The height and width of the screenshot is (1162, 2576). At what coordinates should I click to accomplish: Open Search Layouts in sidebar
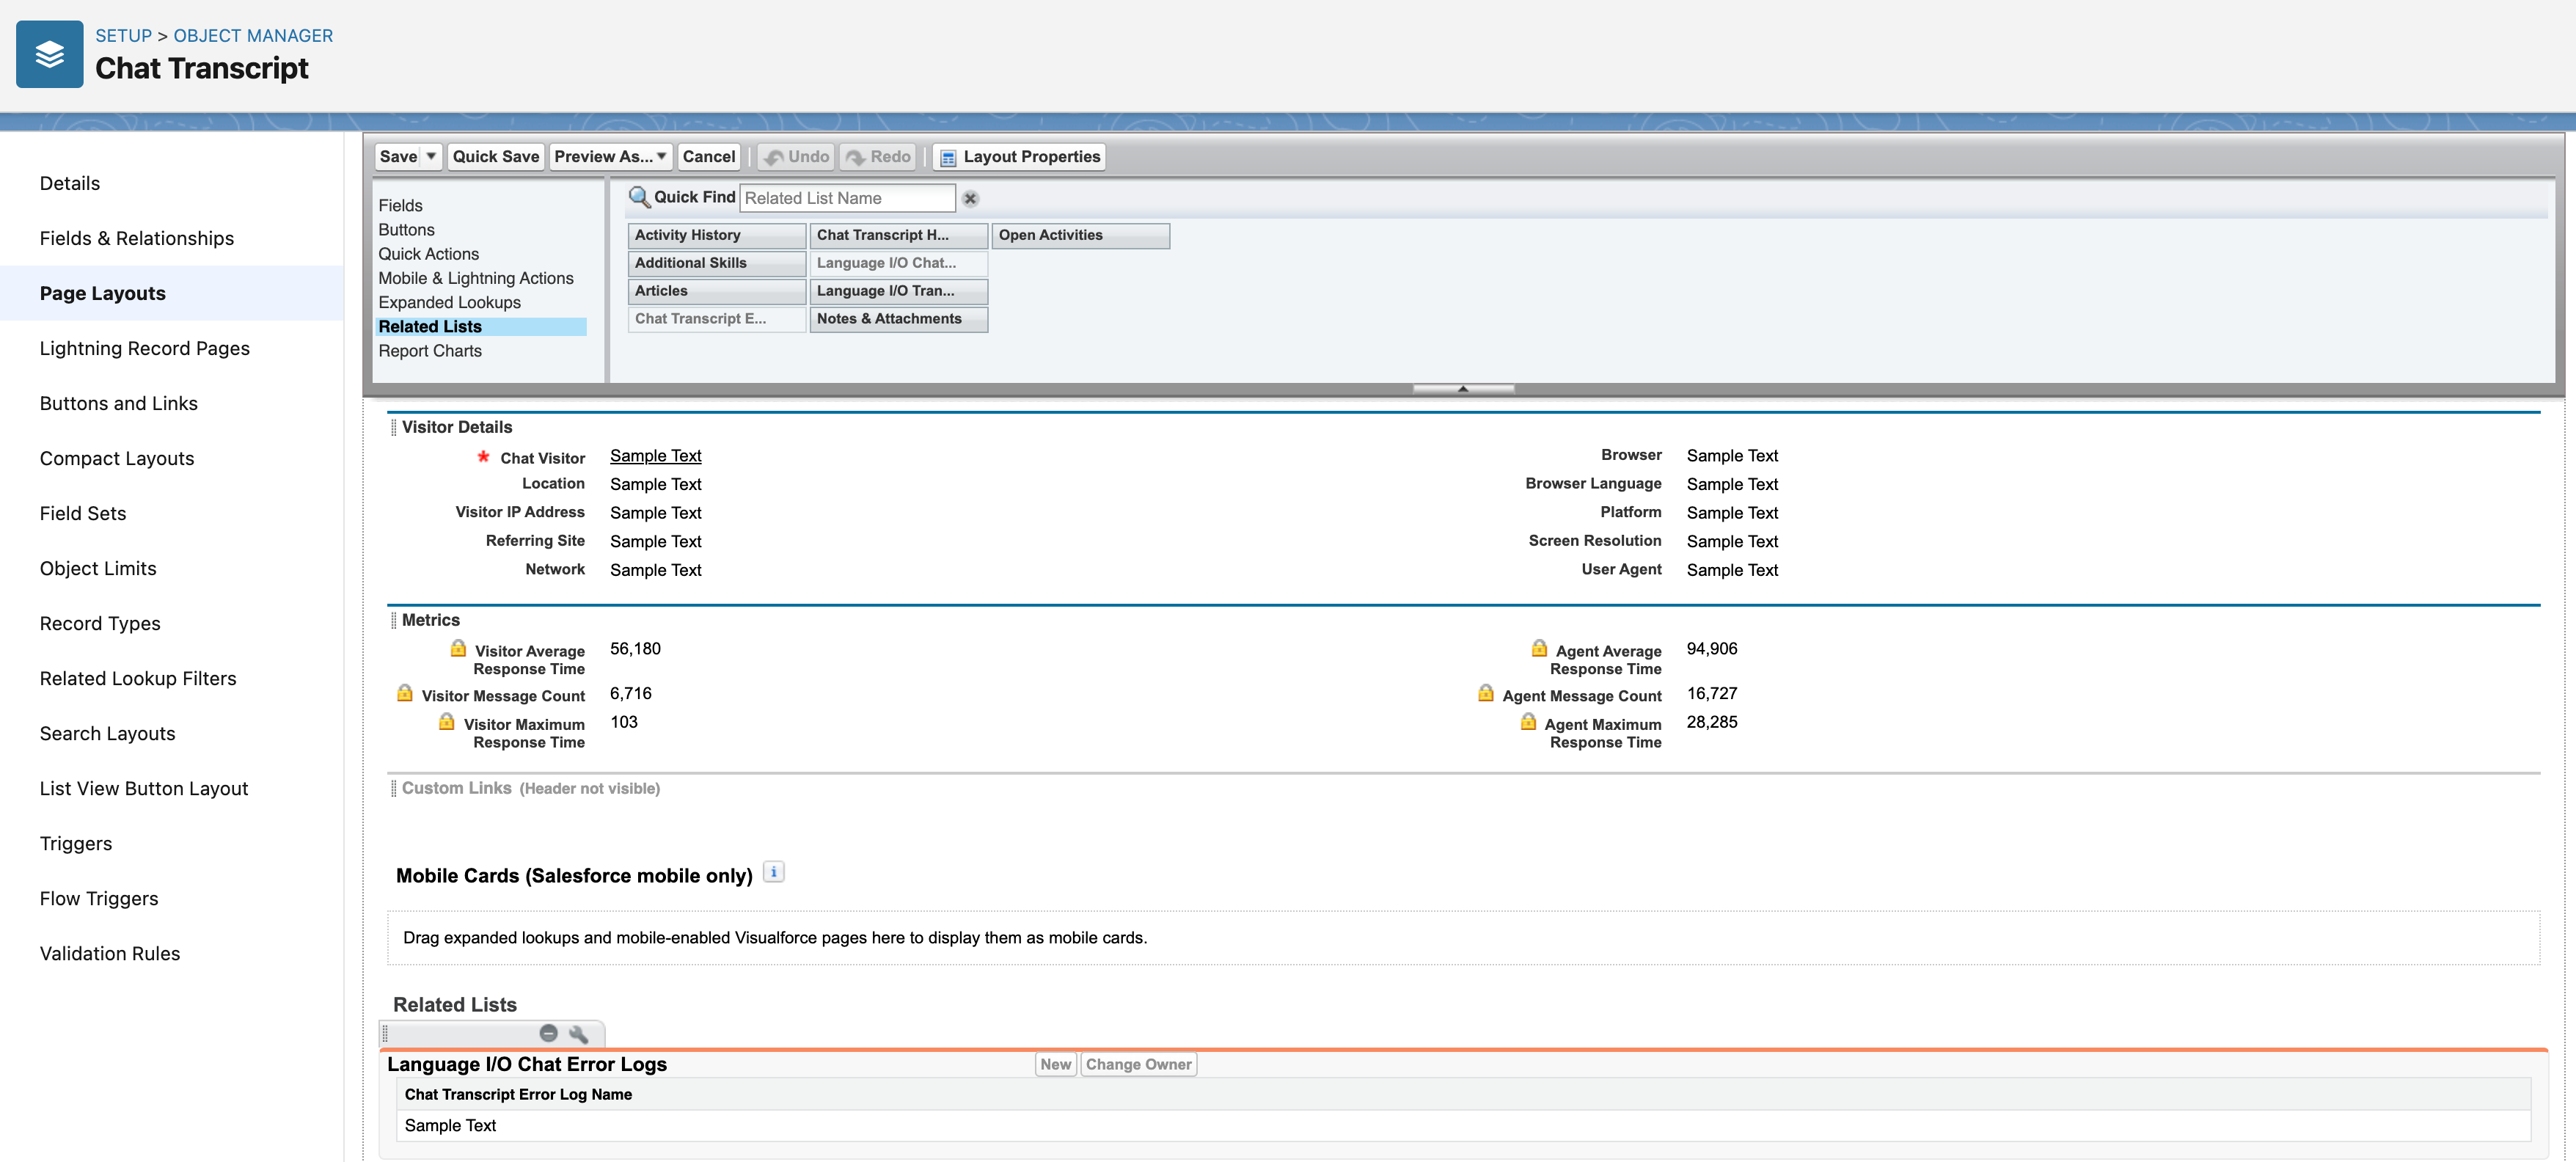(108, 733)
